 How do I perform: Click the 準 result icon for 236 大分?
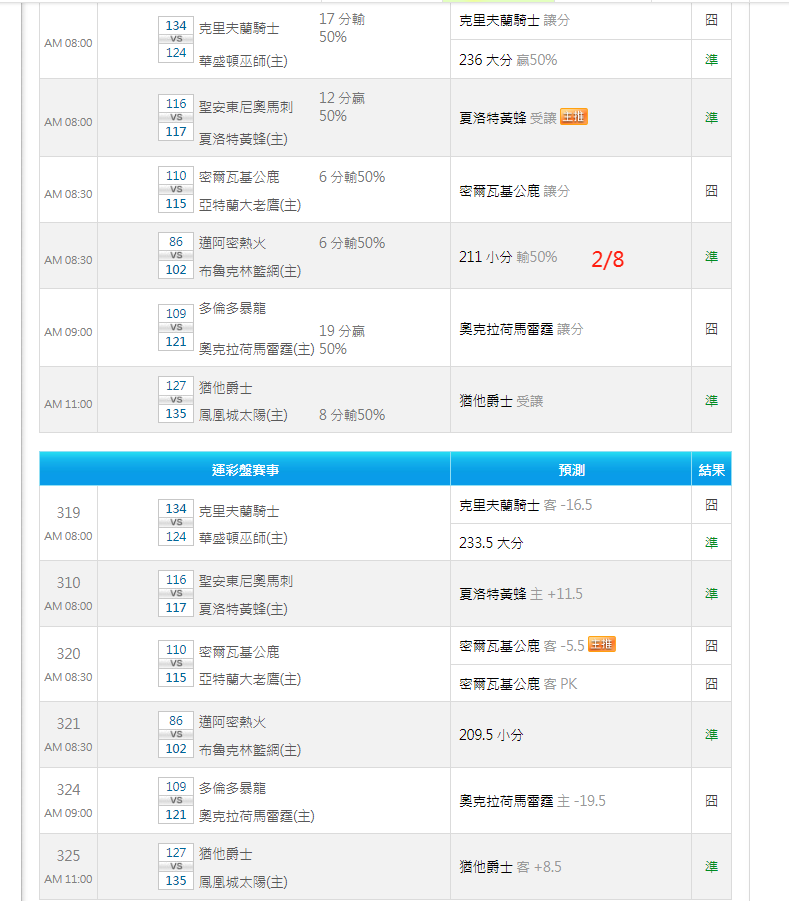click(711, 60)
